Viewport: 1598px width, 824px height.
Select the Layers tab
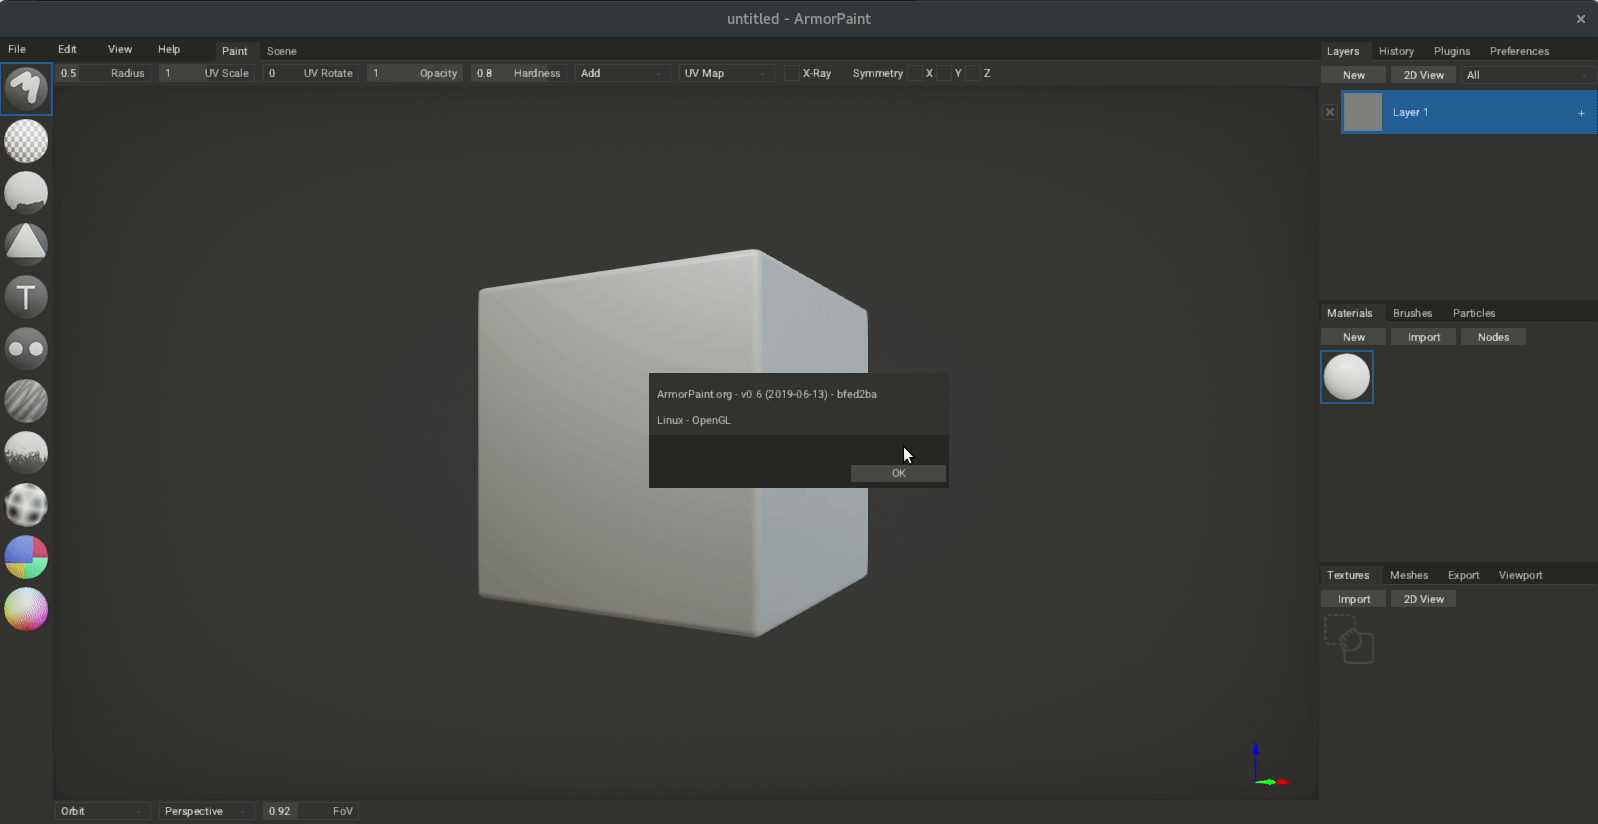pos(1343,51)
